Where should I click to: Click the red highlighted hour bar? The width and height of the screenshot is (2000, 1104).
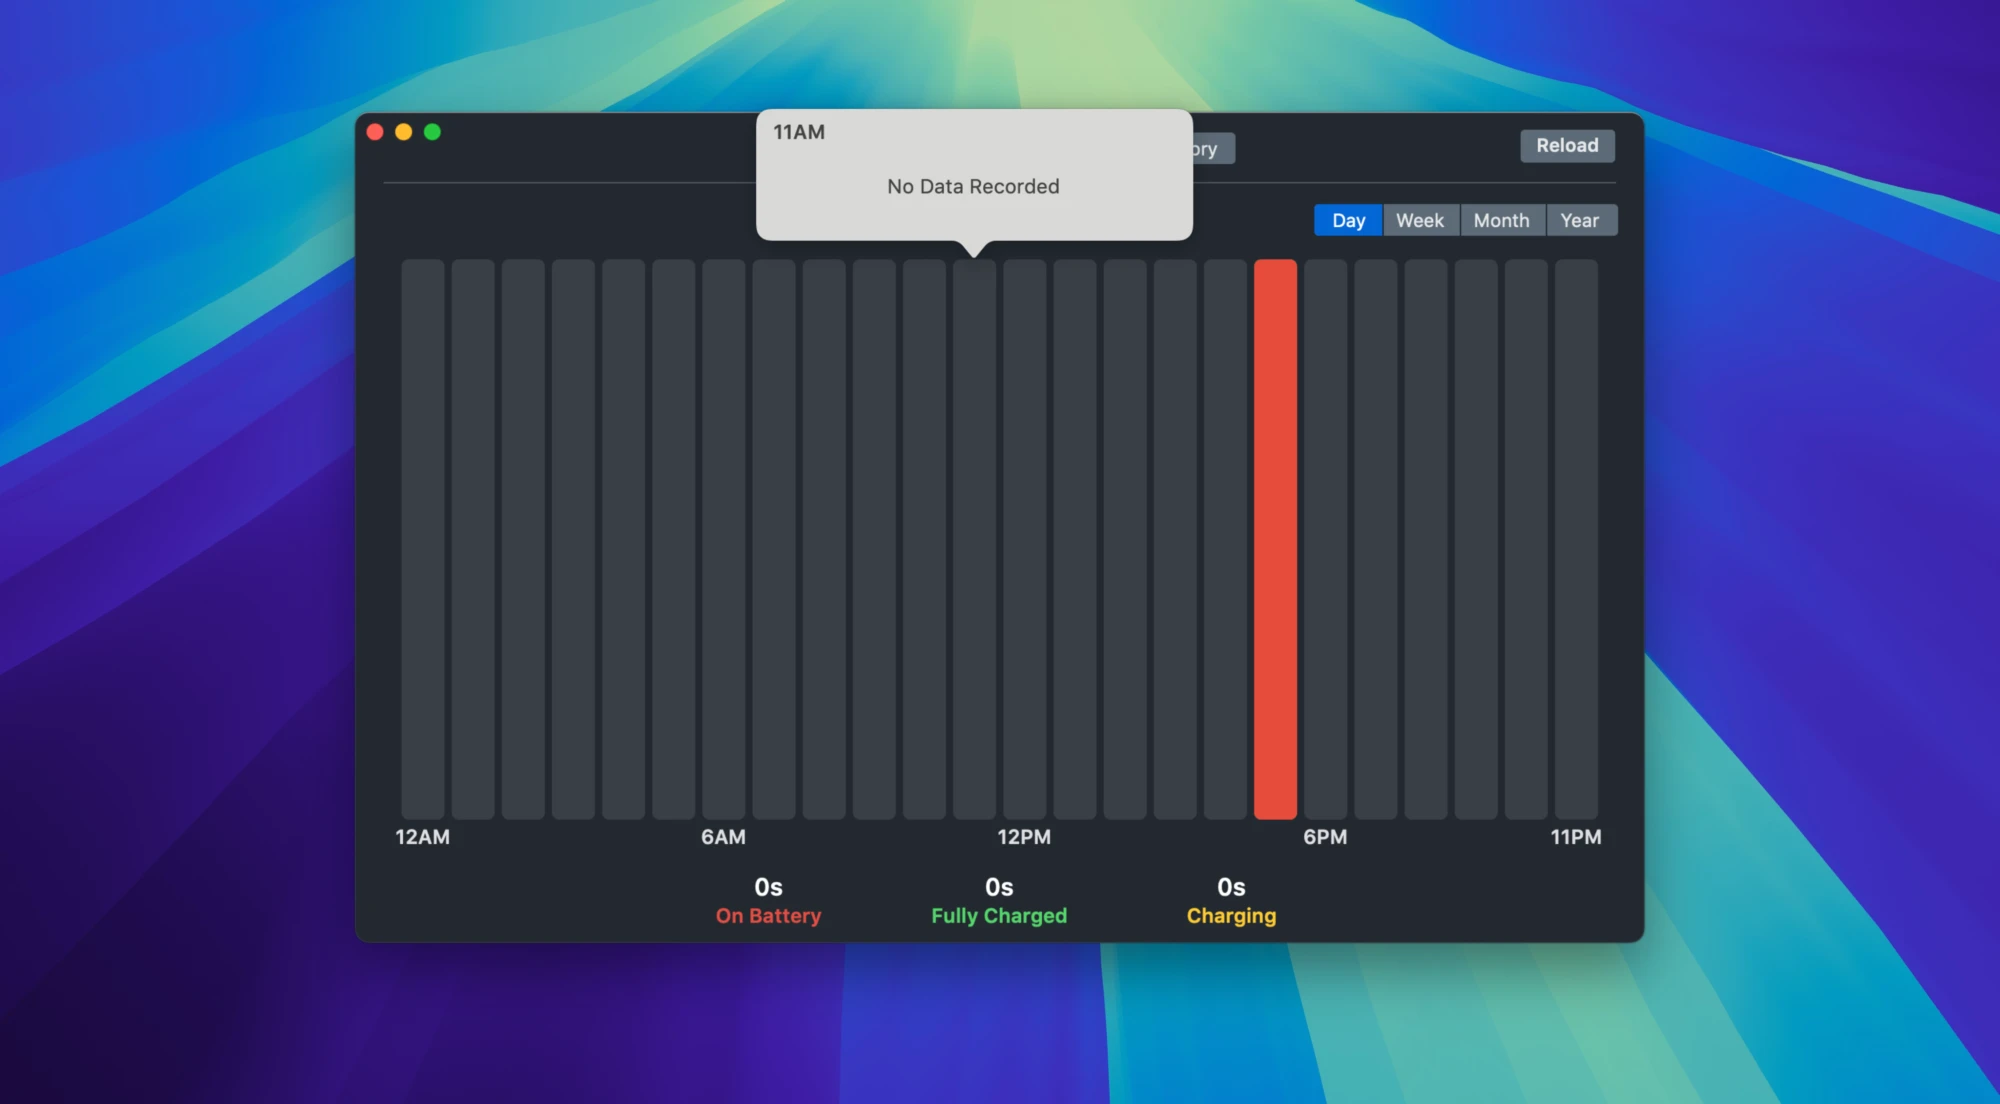[1275, 540]
